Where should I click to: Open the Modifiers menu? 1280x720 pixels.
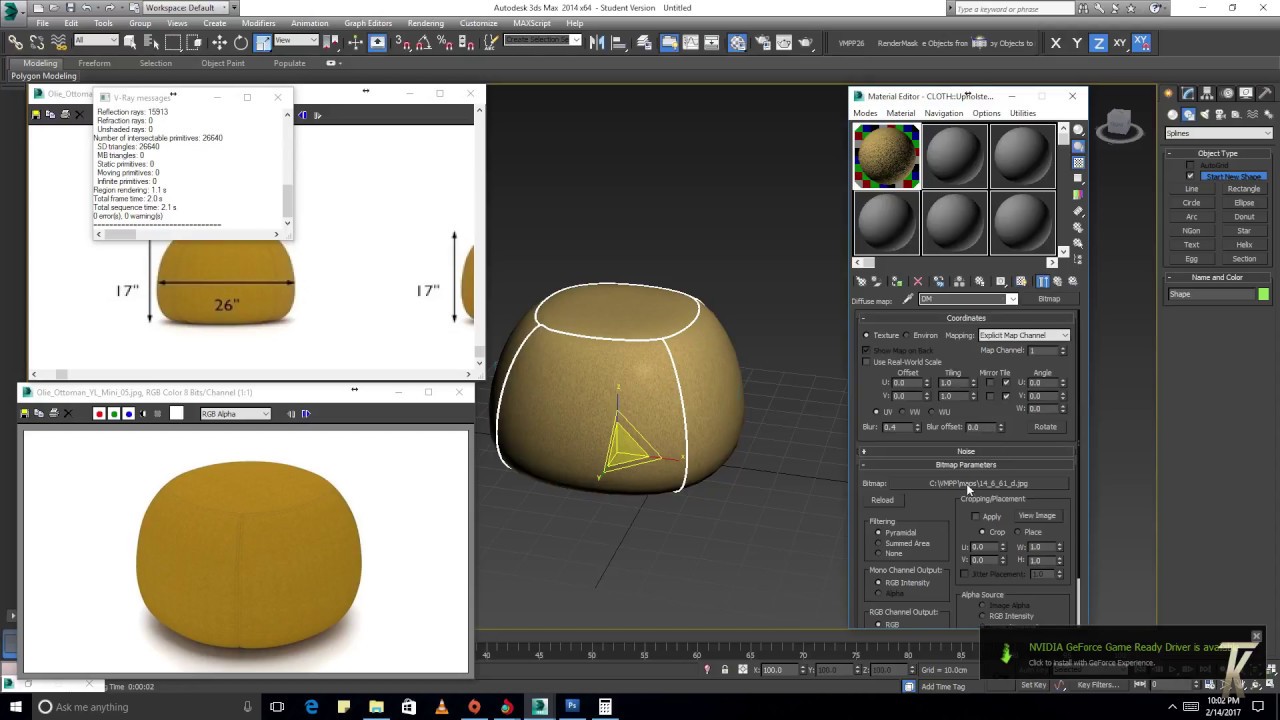258,23
